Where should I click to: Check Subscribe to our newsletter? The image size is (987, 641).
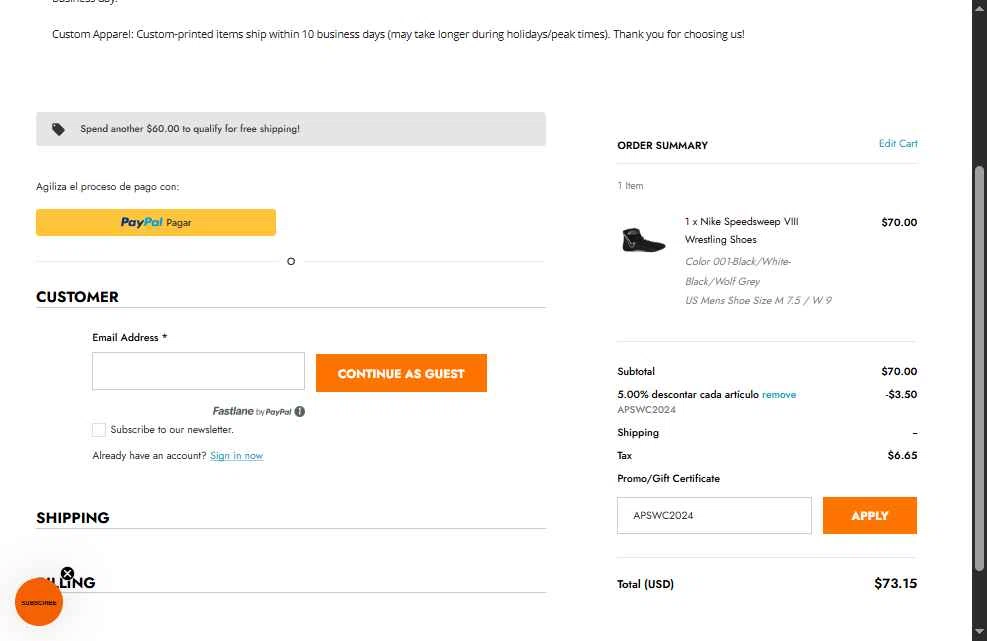tap(99, 429)
